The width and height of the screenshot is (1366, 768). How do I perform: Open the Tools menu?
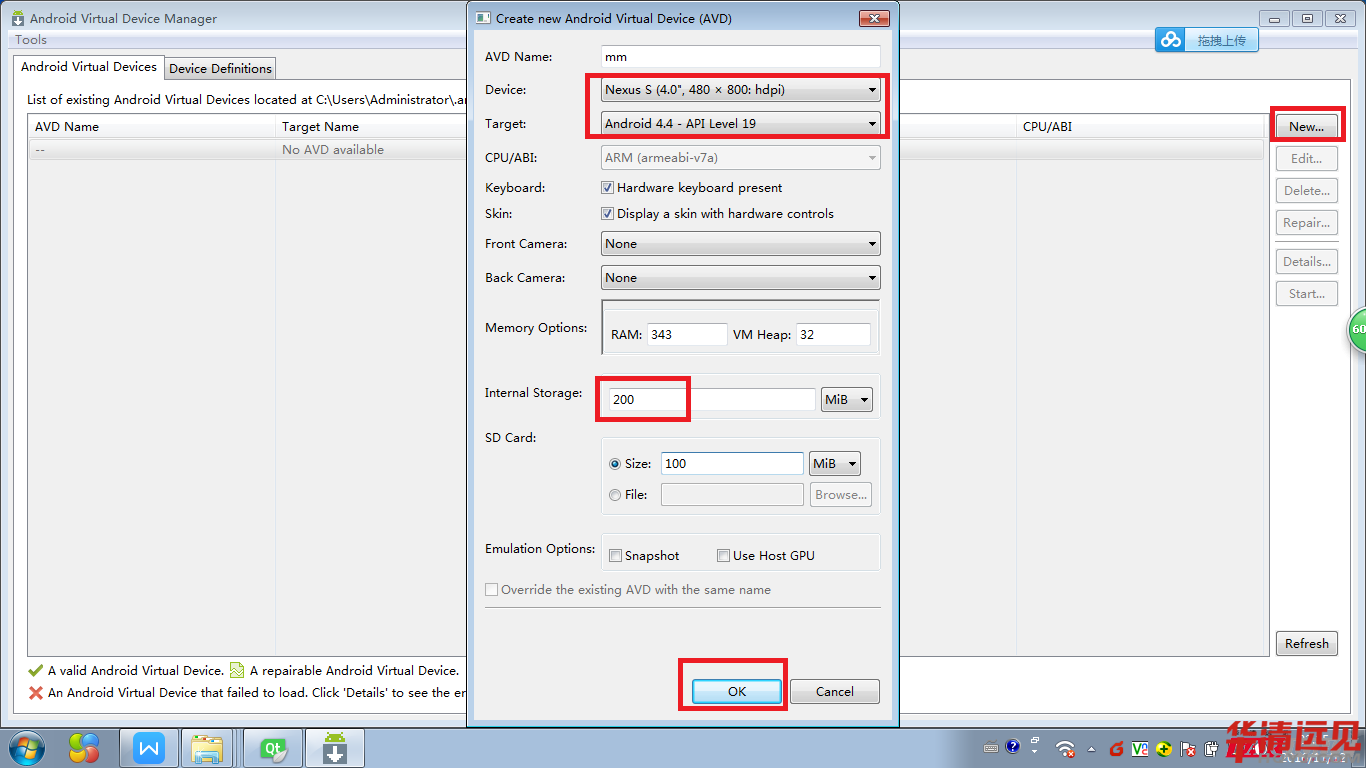31,40
